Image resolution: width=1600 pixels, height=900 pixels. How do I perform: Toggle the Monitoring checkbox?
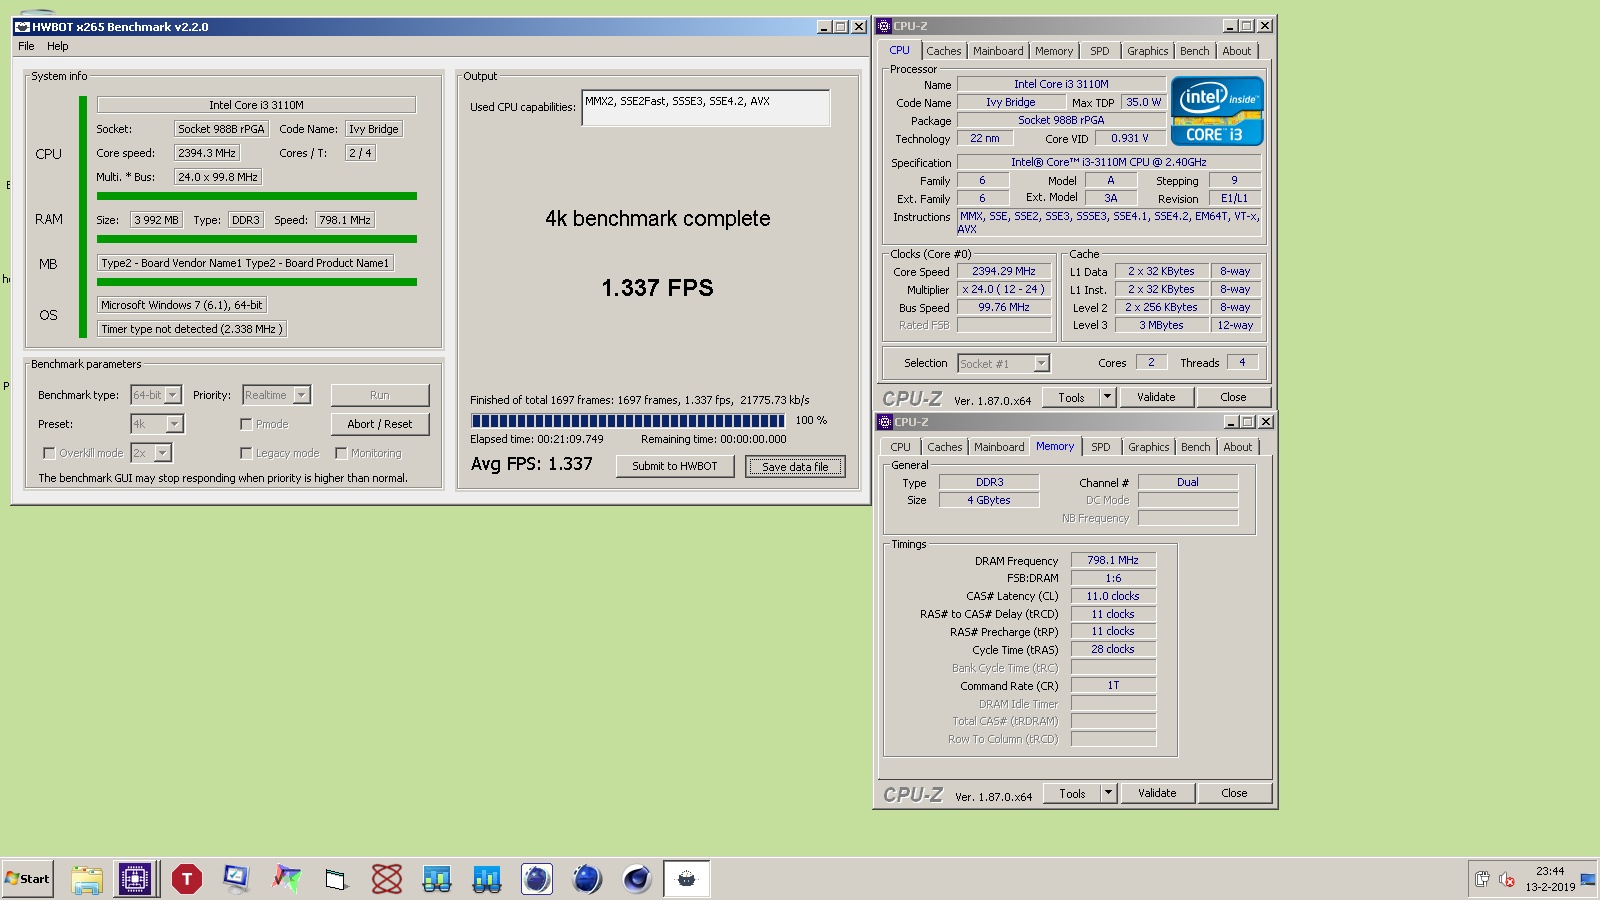[341, 453]
